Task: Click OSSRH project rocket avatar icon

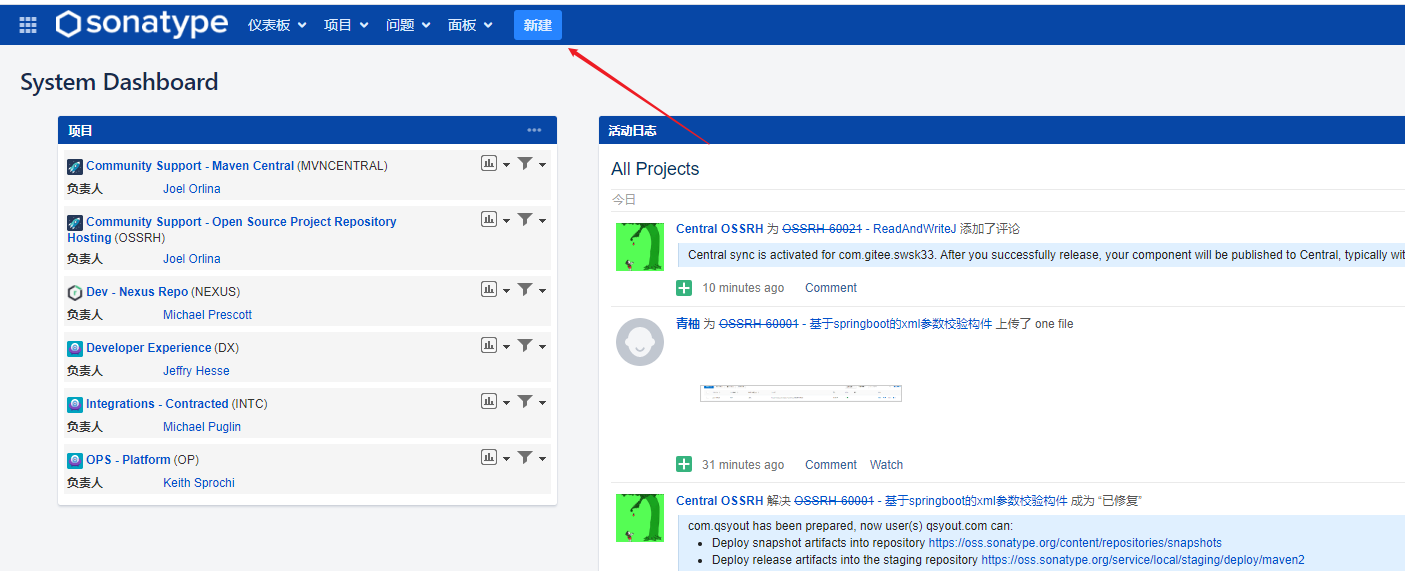Action: [75, 222]
